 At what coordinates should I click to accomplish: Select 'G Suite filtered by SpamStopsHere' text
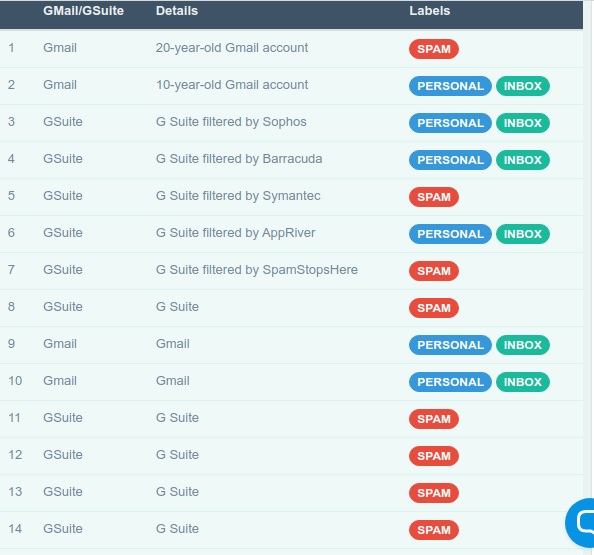(257, 270)
